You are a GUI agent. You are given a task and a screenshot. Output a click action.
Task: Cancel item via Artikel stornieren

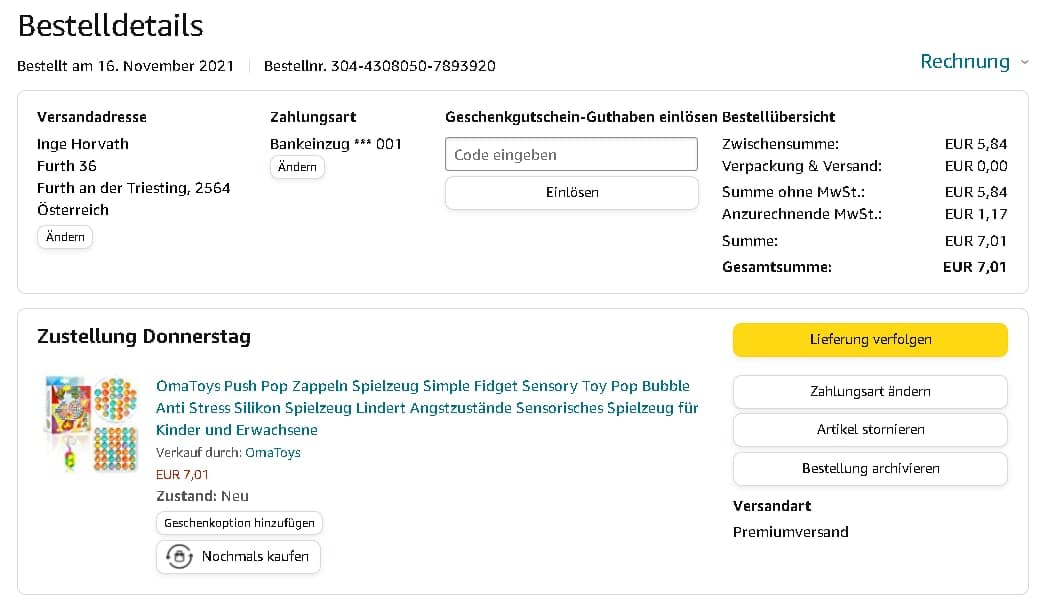click(x=870, y=430)
